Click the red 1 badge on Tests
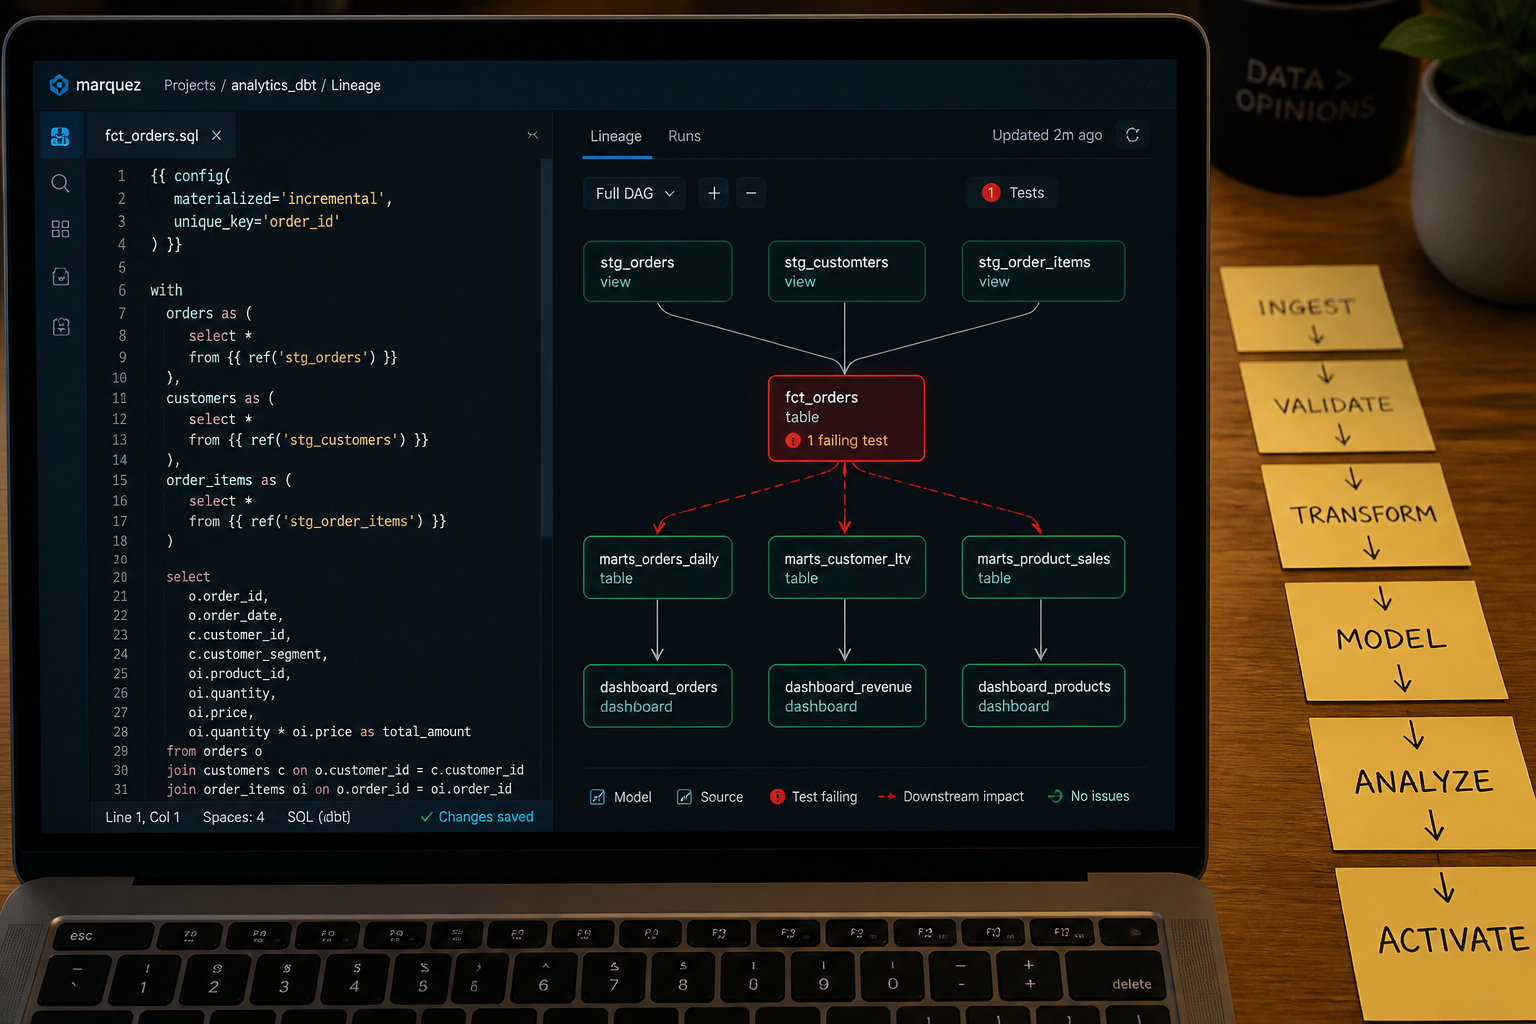1536x1024 pixels. click(x=991, y=193)
